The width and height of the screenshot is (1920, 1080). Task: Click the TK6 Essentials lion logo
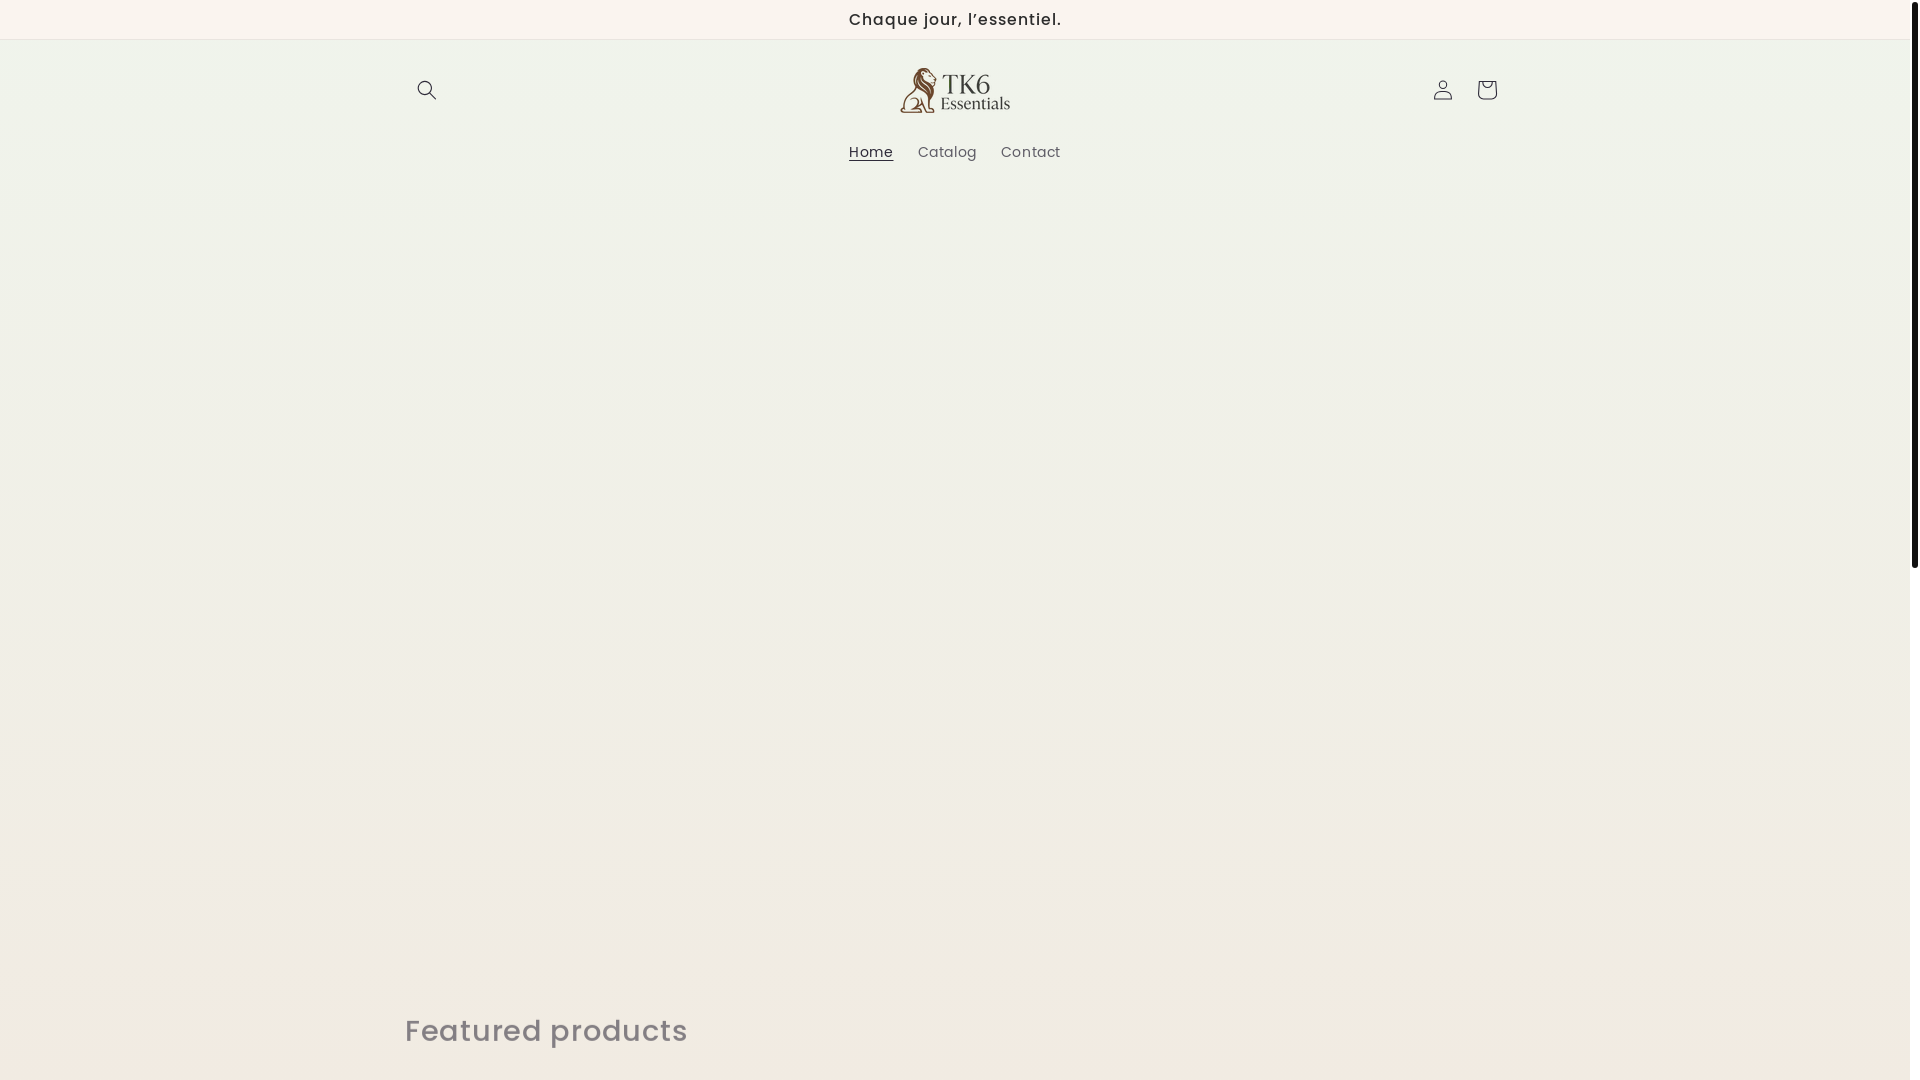[955, 90]
